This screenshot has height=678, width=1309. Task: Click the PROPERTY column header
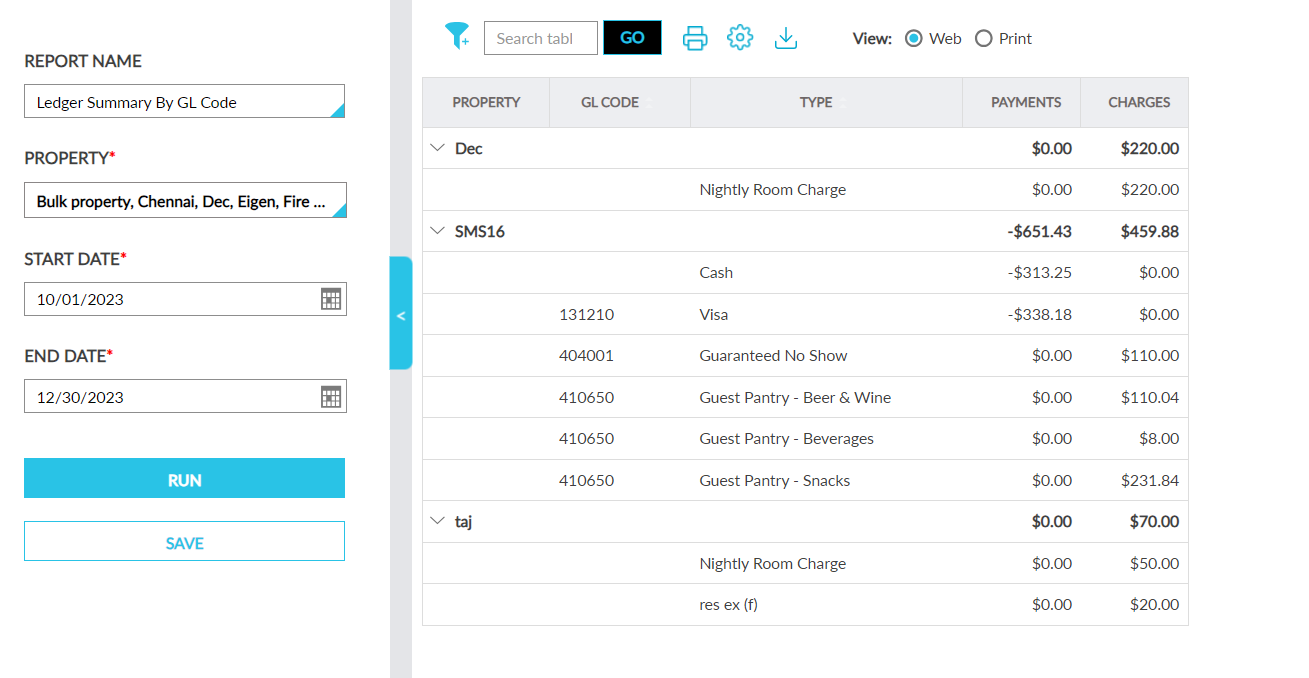(x=486, y=102)
